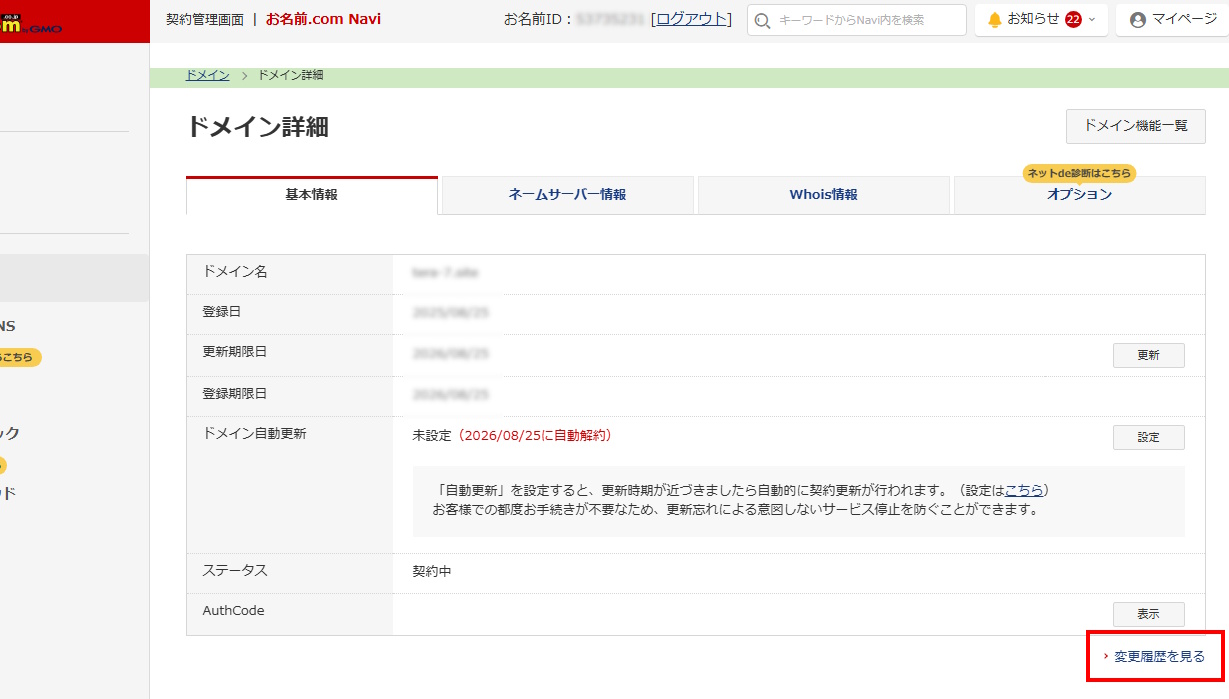Click the 未設定 auto-renewal status text
The image size is (1229, 699).
(x=432, y=436)
